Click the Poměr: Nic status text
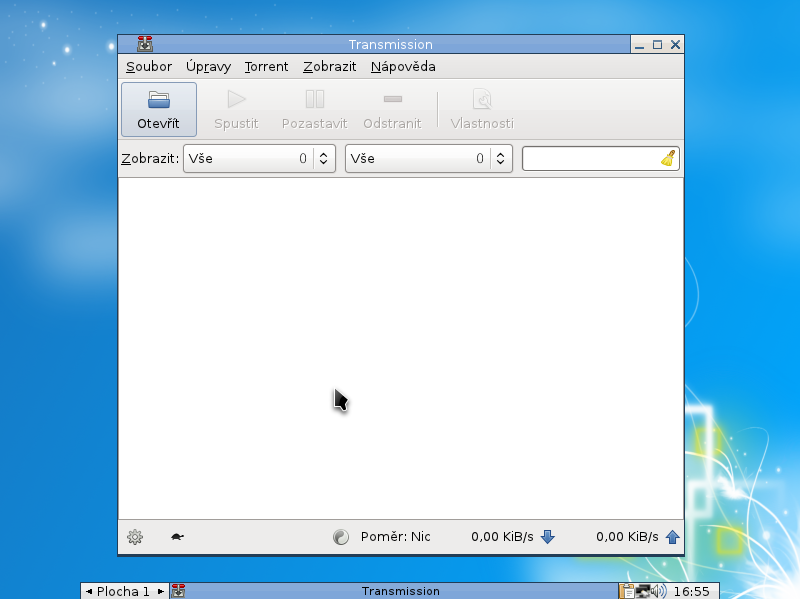Screen dimensions: 800x599 (x=395, y=537)
